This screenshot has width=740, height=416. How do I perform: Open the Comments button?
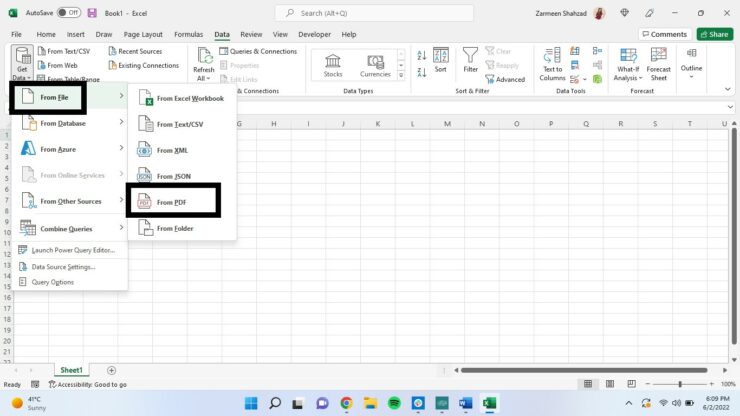pyautogui.click(x=664, y=34)
